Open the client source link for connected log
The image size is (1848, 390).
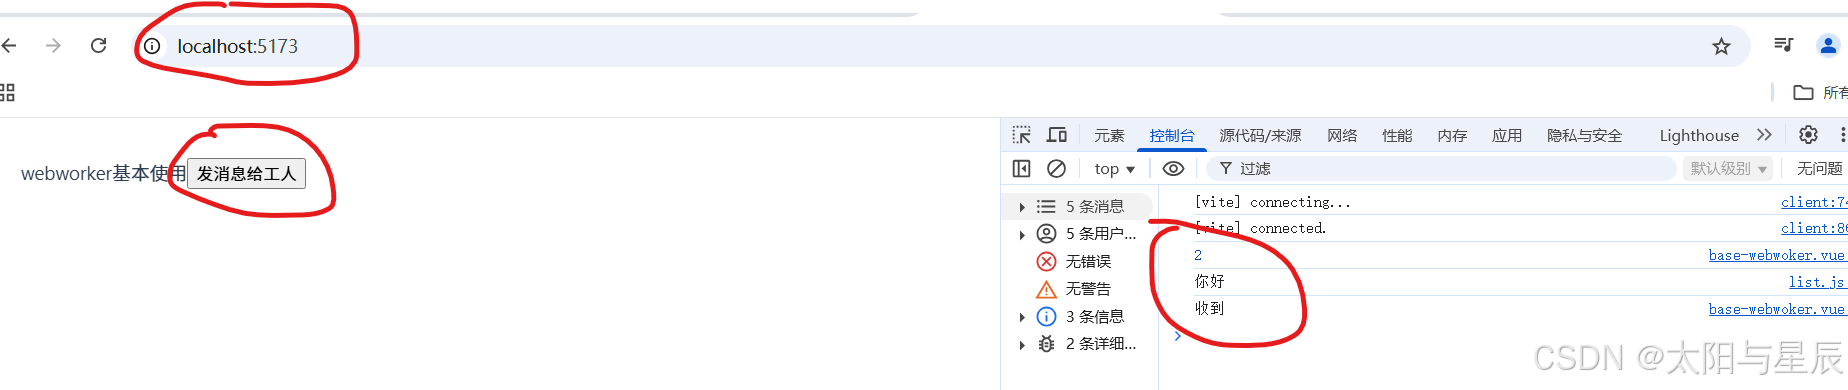[1814, 228]
